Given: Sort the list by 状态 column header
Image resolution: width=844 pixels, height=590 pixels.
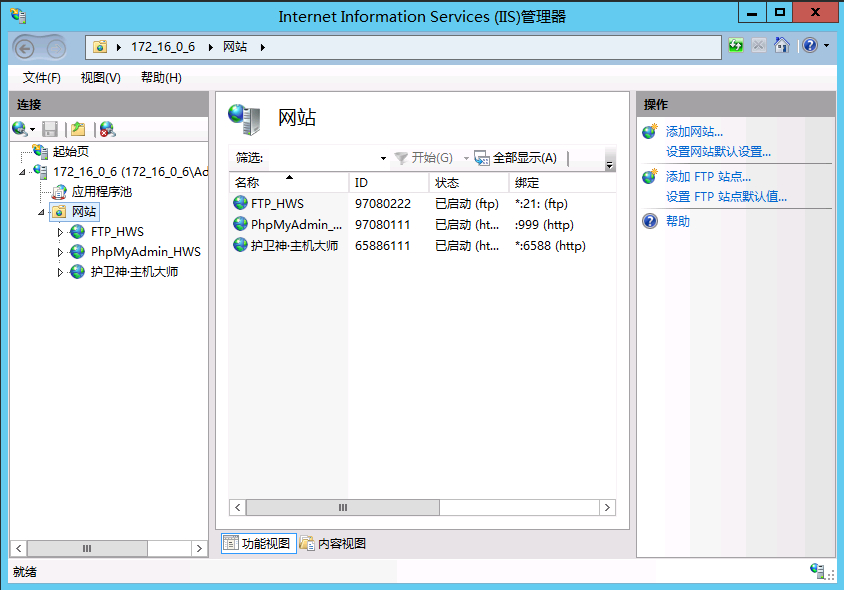Looking at the screenshot, I should tap(468, 183).
